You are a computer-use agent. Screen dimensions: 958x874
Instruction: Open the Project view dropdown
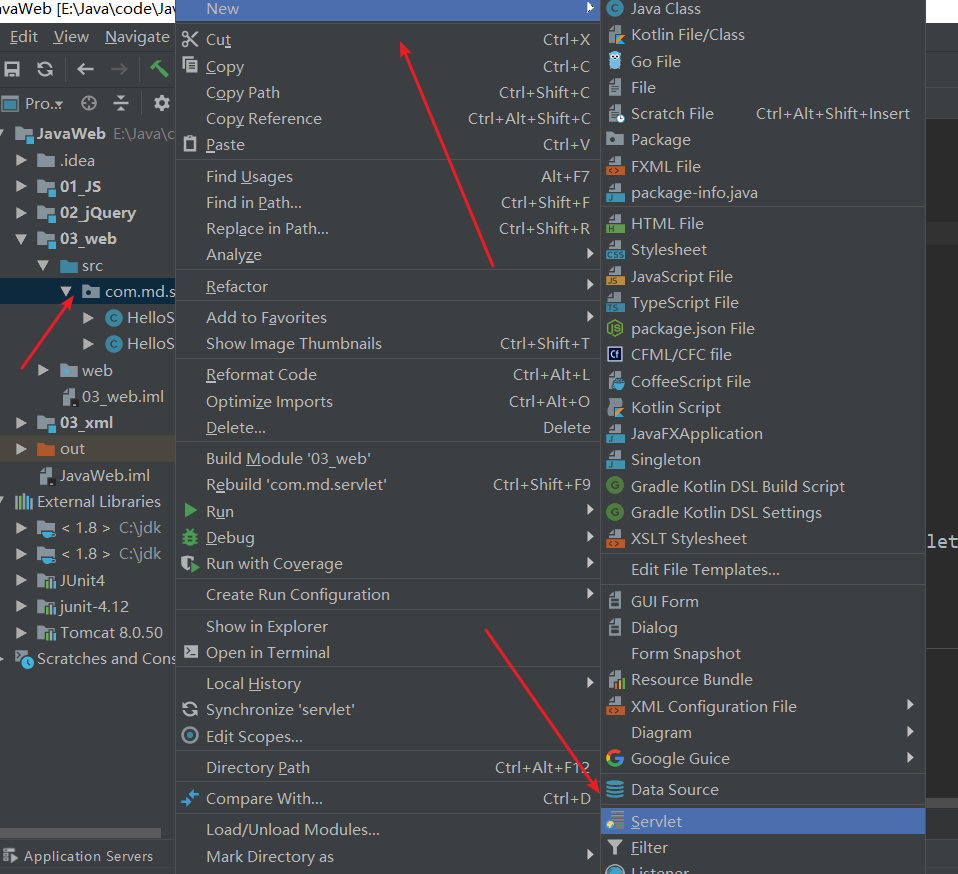pyautogui.click(x=43, y=104)
